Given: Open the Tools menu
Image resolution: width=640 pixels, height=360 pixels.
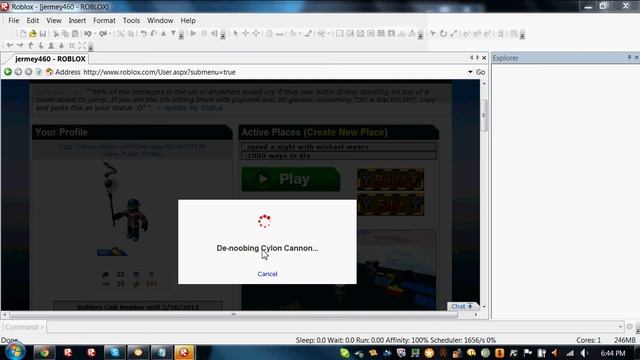Looking at the screenshot, I should click(x=131, y=20).
